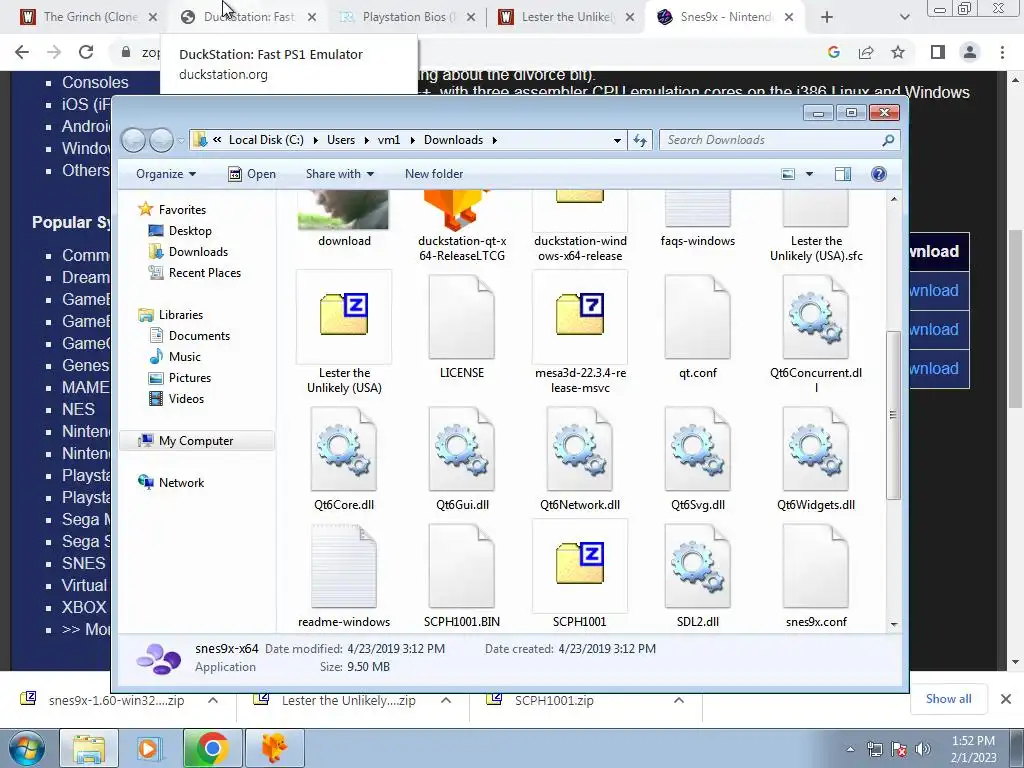Open the Qt6Core.dll file icon
1024x768 pixels.
click(x=344, y=449)
